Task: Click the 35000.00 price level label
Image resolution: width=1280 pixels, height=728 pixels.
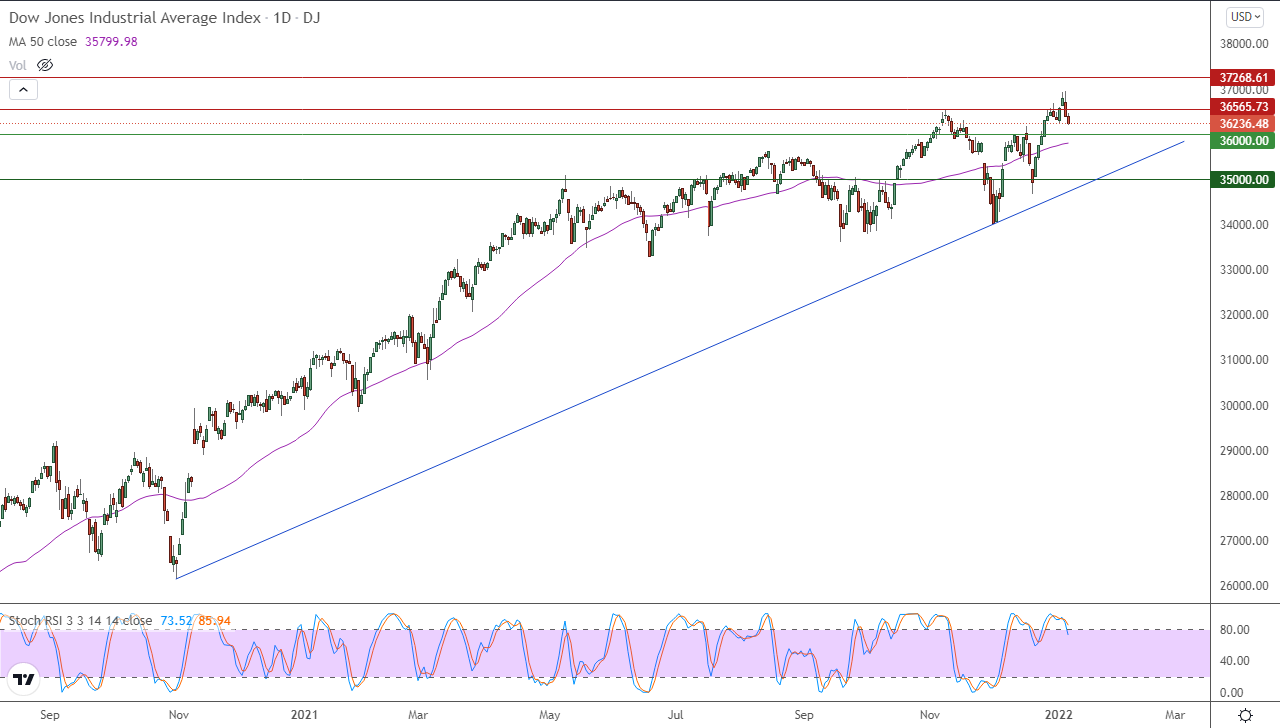Action: 1244,180
